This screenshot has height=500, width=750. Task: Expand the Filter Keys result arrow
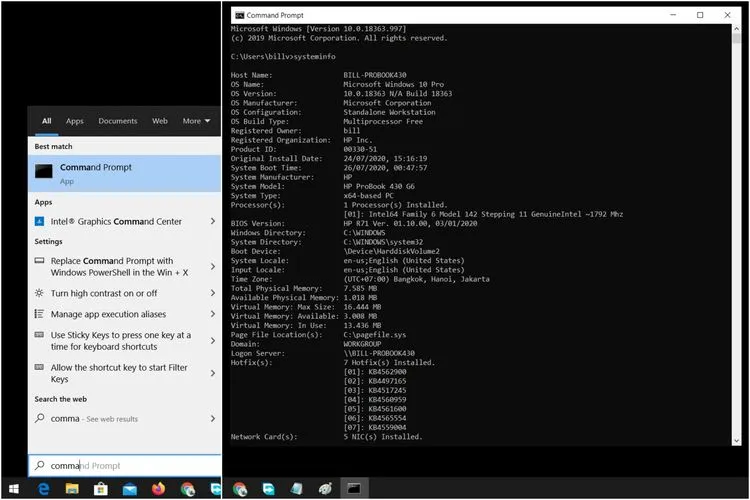click(x=213, y=373)
